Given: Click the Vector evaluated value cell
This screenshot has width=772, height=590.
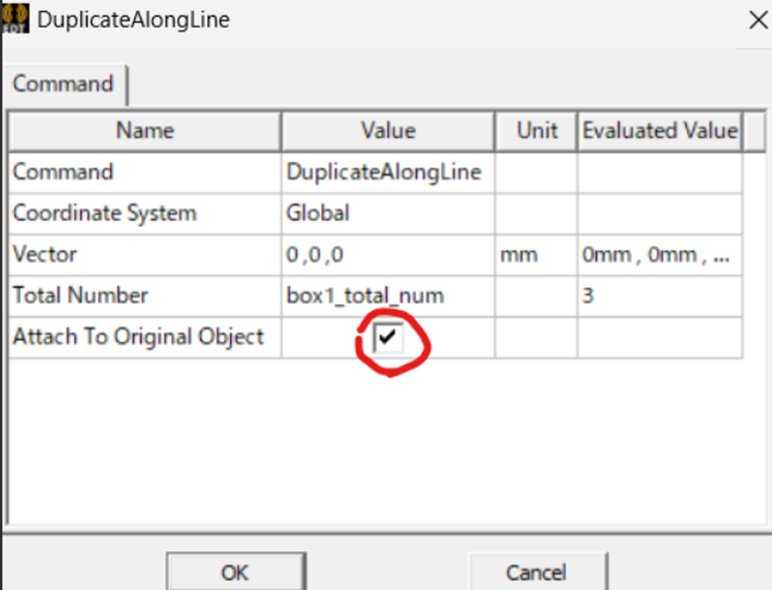Looking at the screenshot, I should [x=659, y=255].
